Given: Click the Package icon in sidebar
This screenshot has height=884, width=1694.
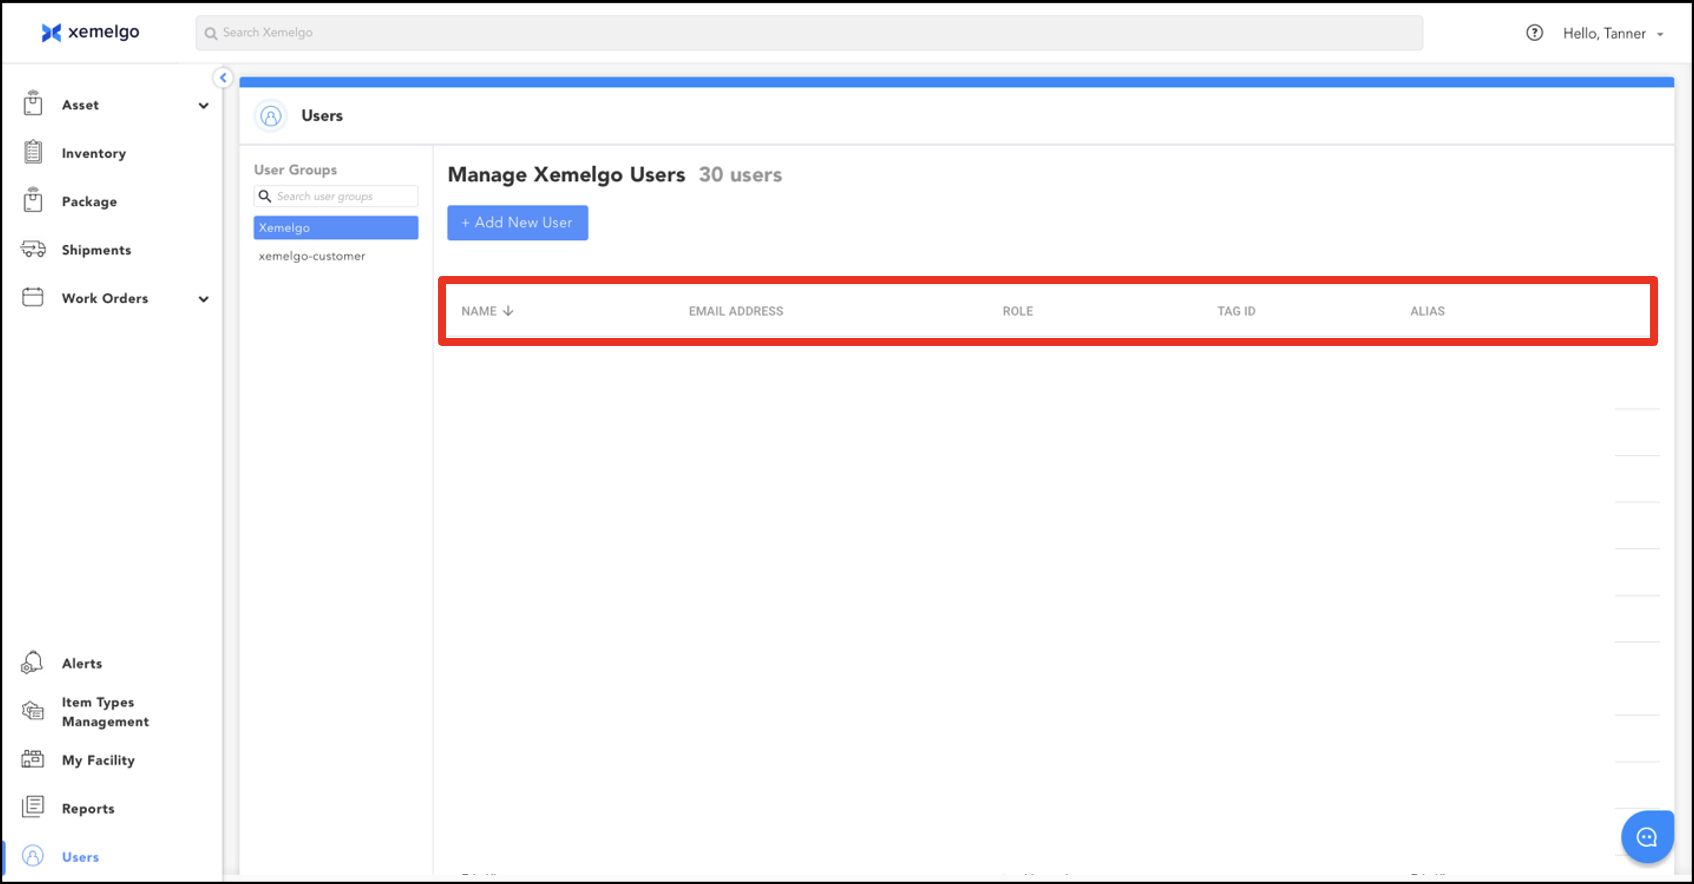Looking at the screenshot, I should pyautogui.click(x=33, y=200).
